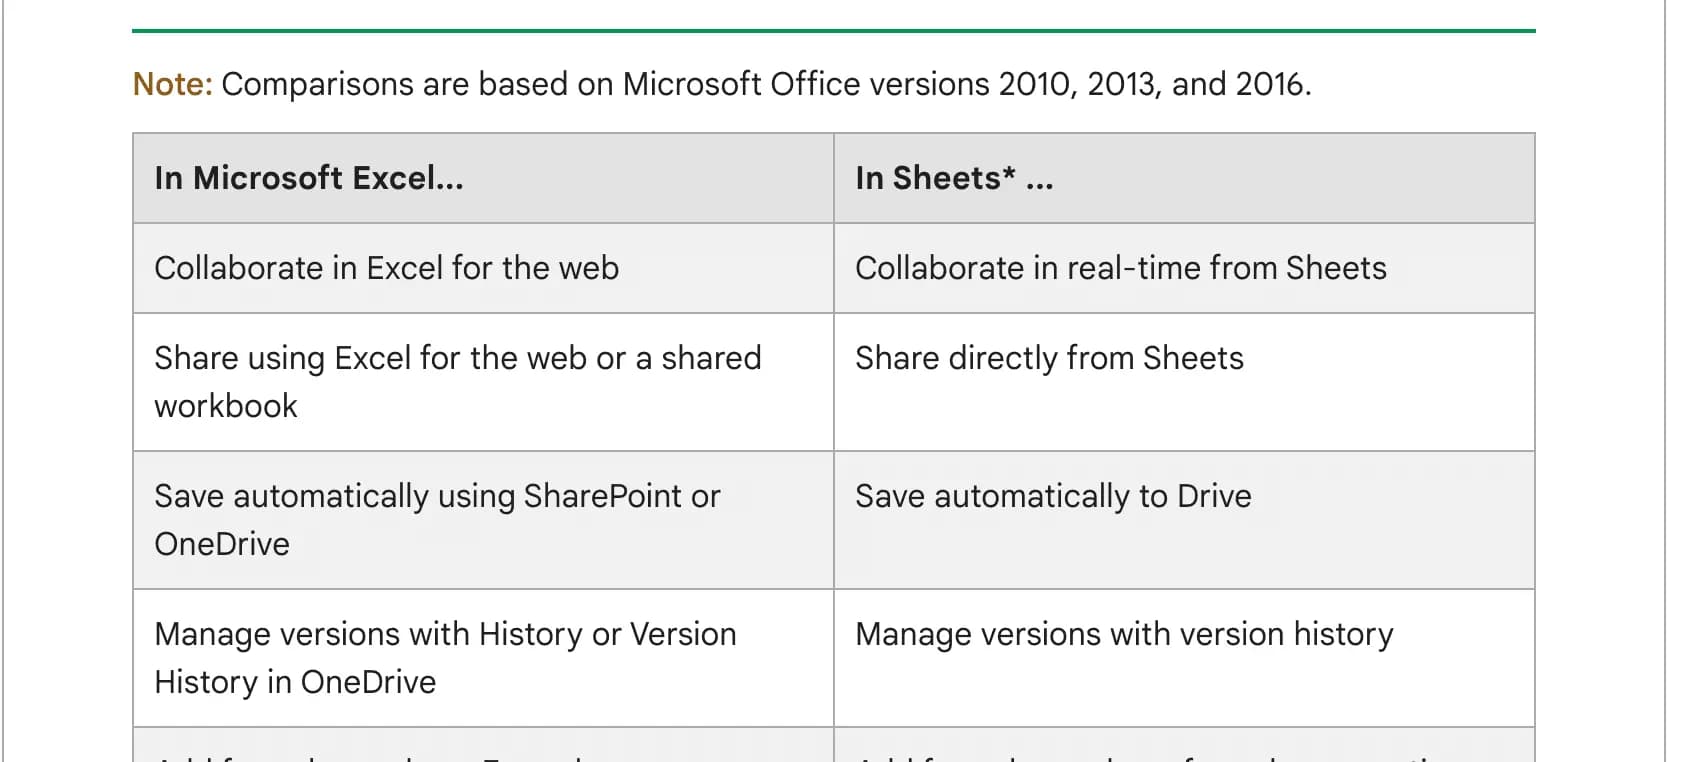Click the 'In Microsoft Excel...' column header
Screen dimensions: 1694x762
[483, 178]
